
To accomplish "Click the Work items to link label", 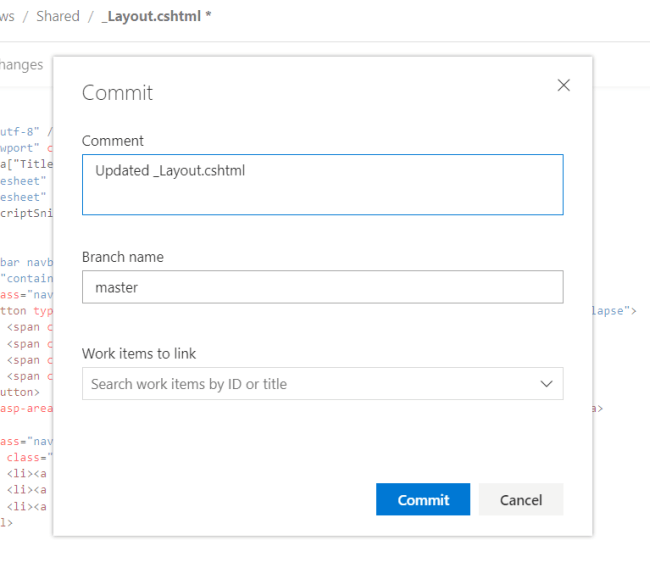I will pos(139,353).
